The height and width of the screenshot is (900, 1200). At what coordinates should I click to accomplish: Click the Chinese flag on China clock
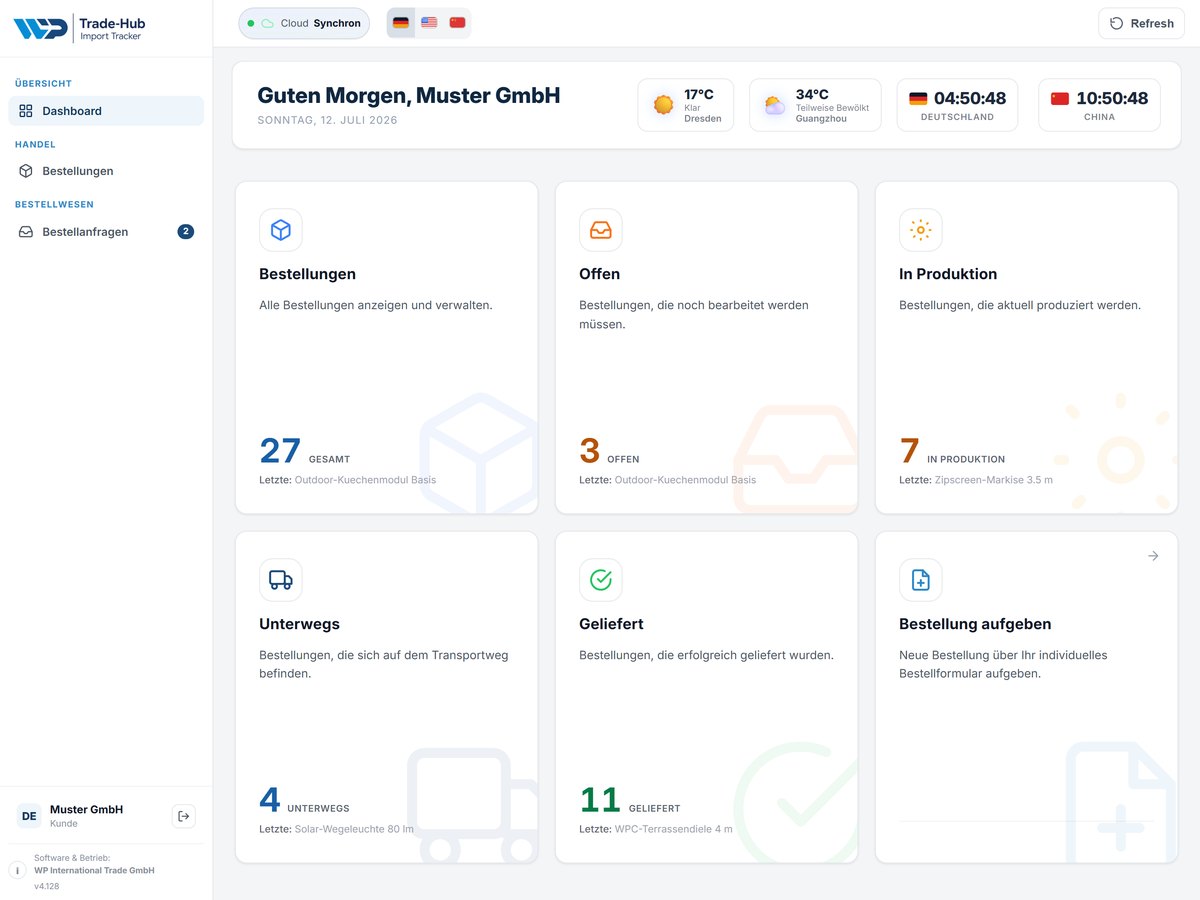pos(1060,98)
